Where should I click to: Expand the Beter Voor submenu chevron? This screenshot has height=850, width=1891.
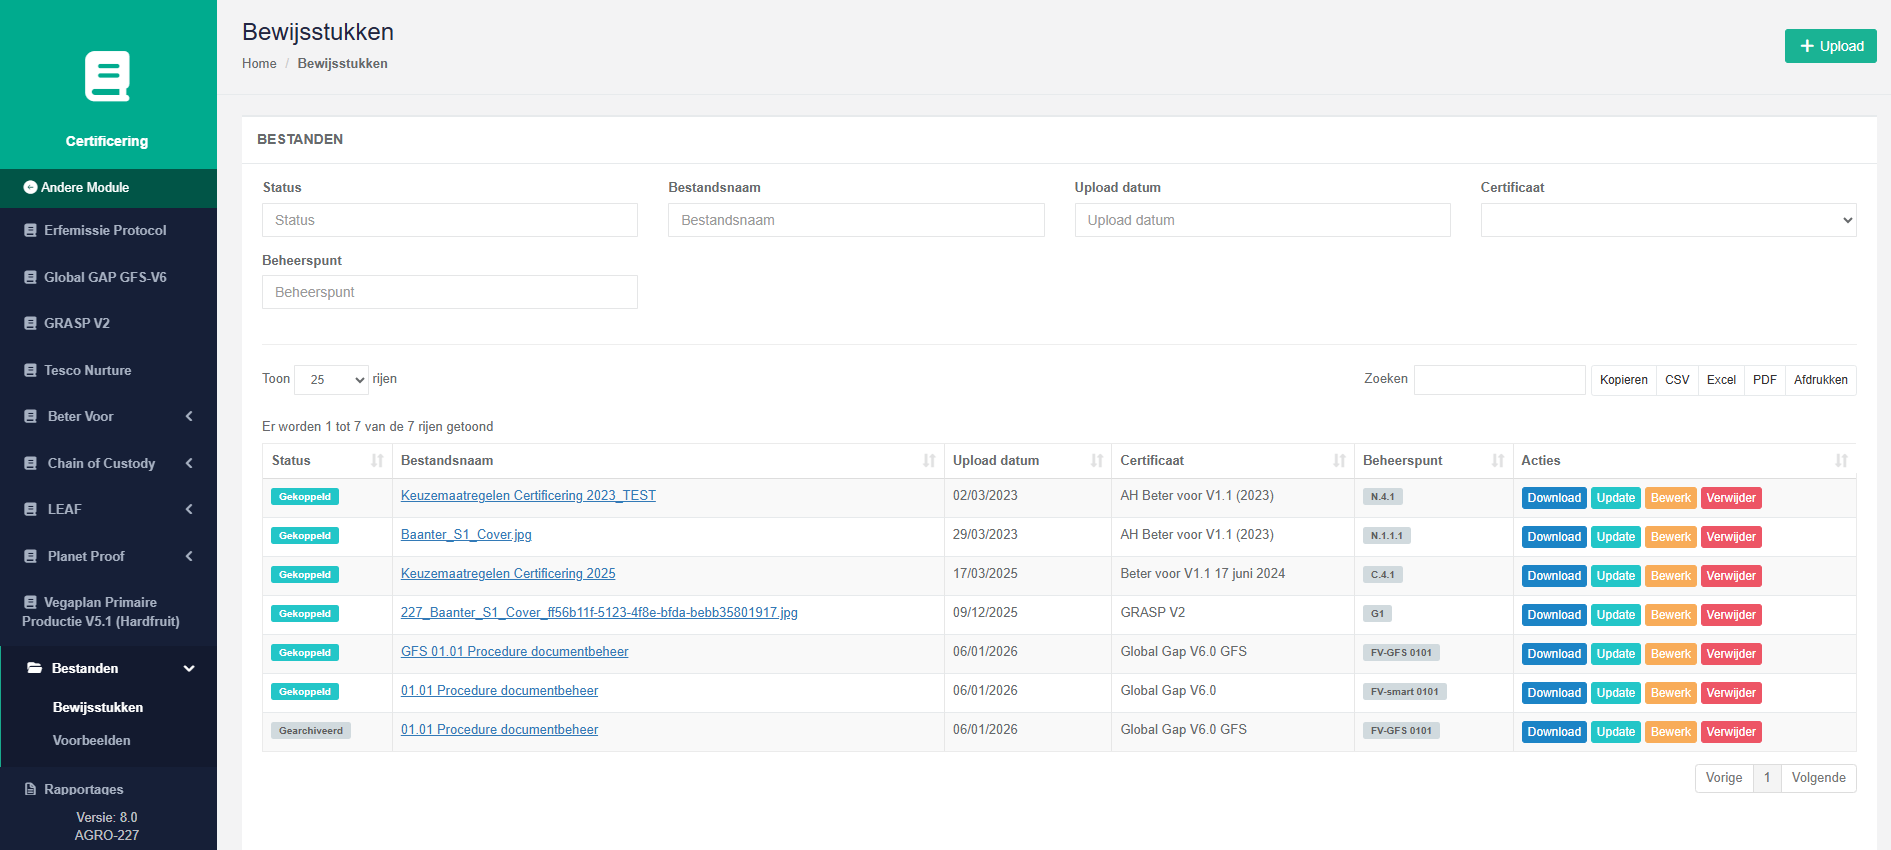pos(189,416)
